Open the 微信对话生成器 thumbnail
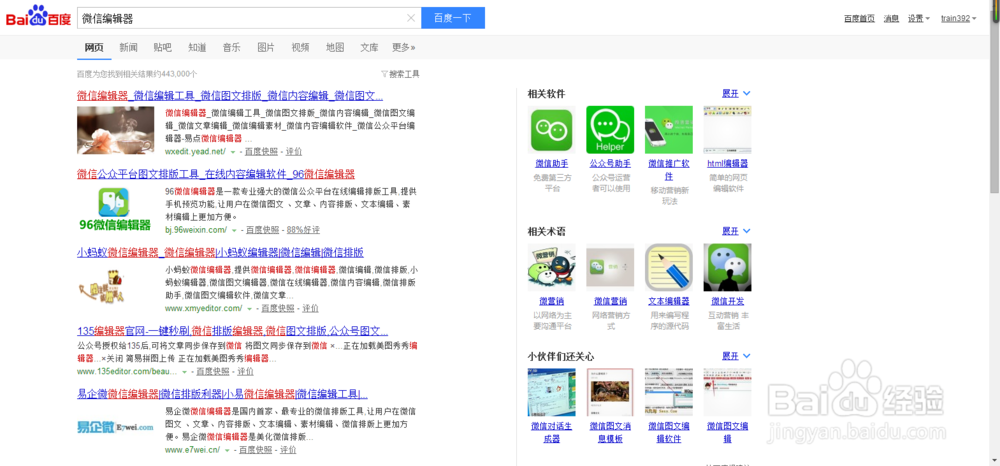Viewport: 1000px width, 466px height. (x=552, y=392)
